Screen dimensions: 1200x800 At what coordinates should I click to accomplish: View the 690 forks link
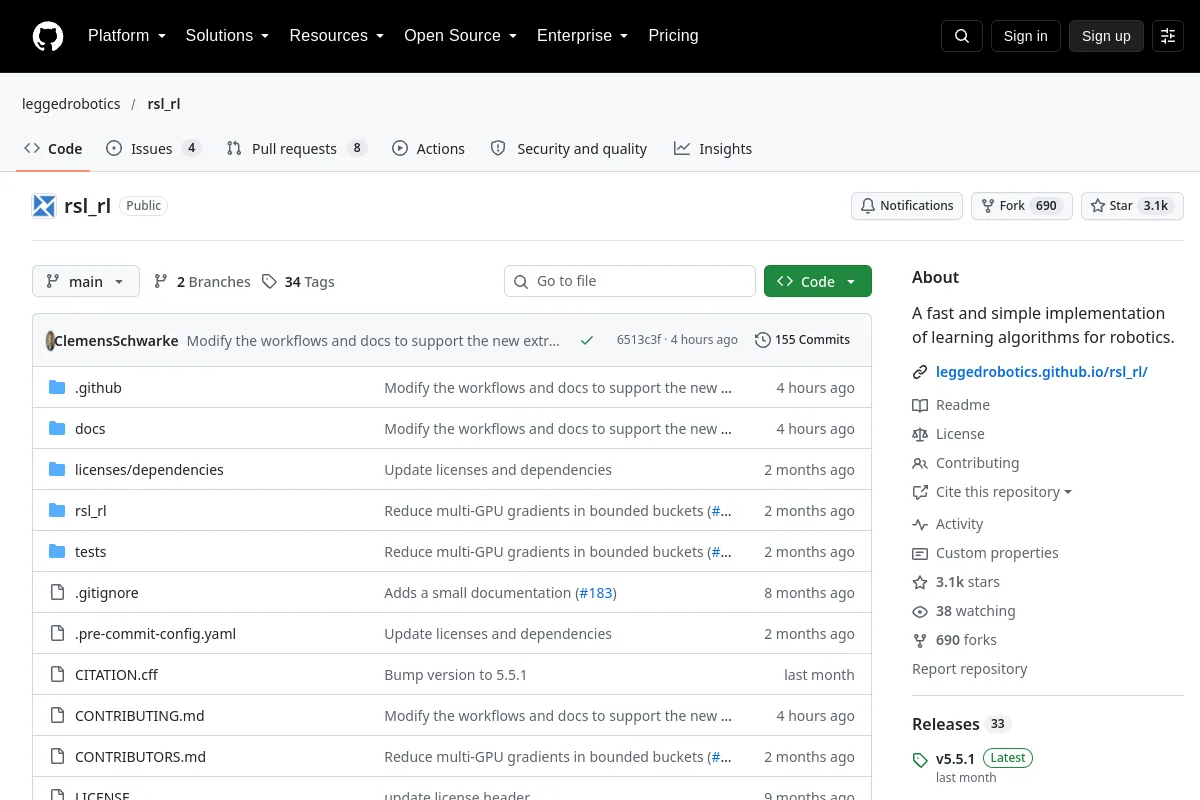(966, 640)
